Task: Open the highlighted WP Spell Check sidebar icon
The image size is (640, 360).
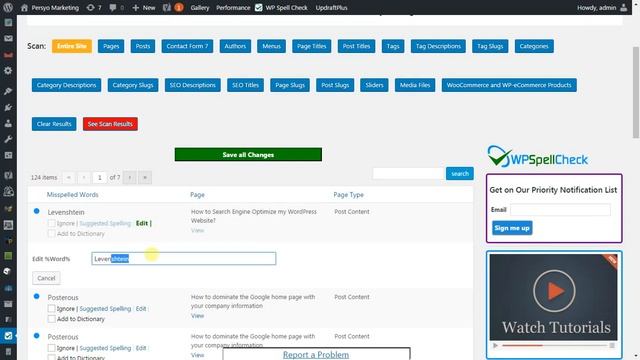Action: coord(8,336)
